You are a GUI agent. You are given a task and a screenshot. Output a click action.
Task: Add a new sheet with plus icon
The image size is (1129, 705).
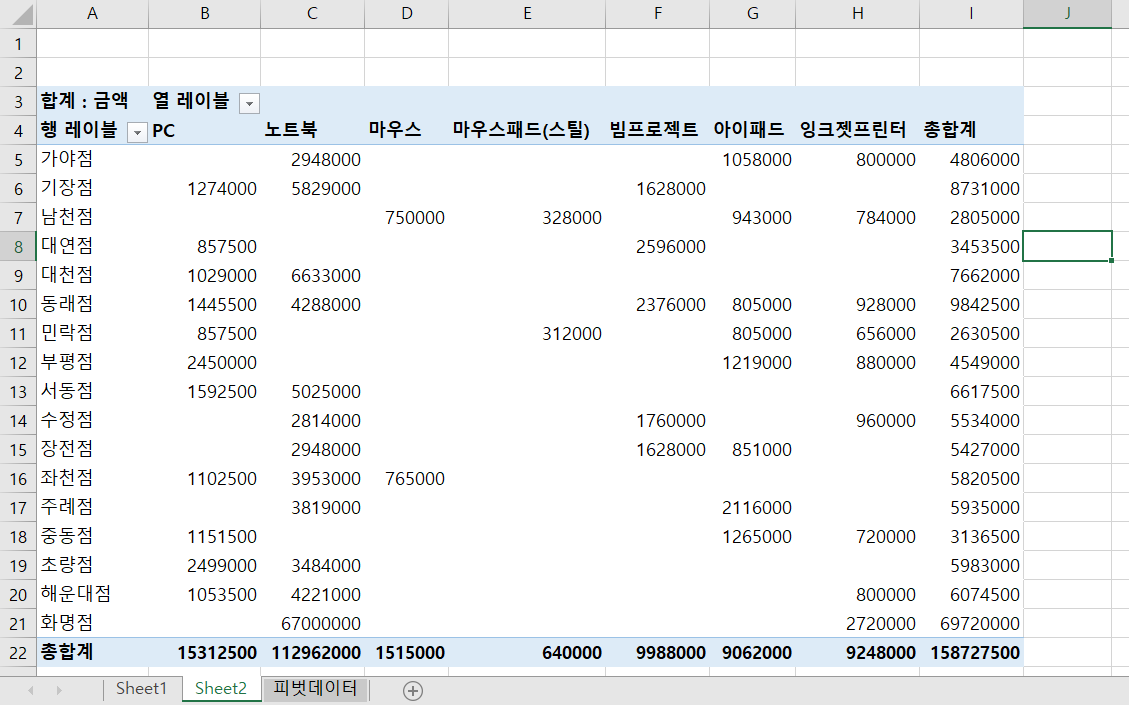(x=413, y=691)
